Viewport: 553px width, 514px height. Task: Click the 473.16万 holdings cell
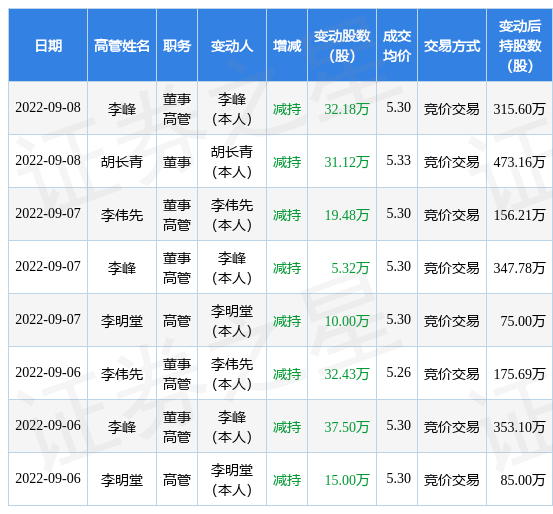(519, 162)
